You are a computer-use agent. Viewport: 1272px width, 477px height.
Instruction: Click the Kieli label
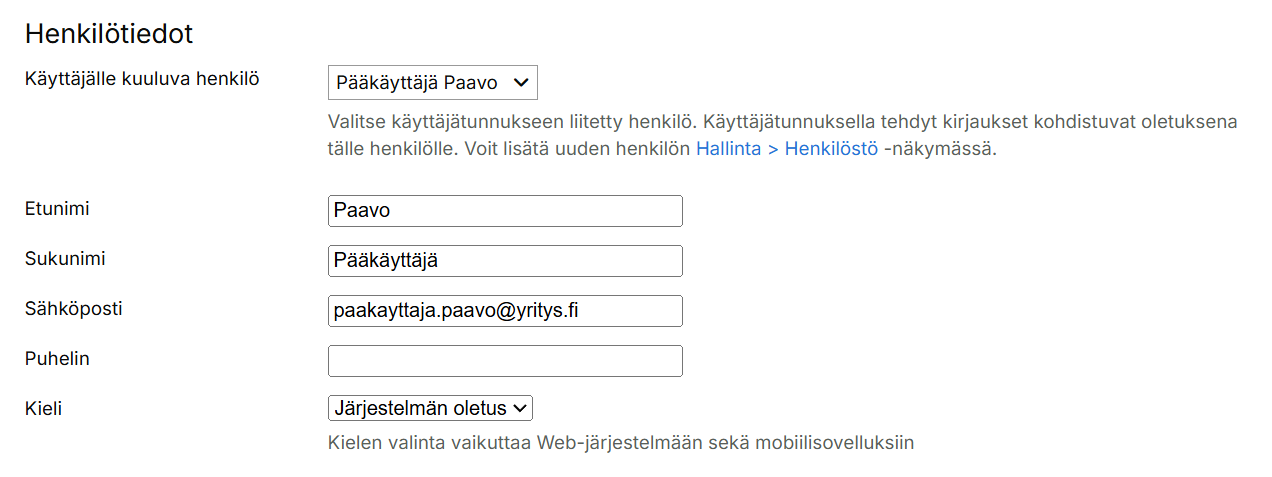(43, 408)
